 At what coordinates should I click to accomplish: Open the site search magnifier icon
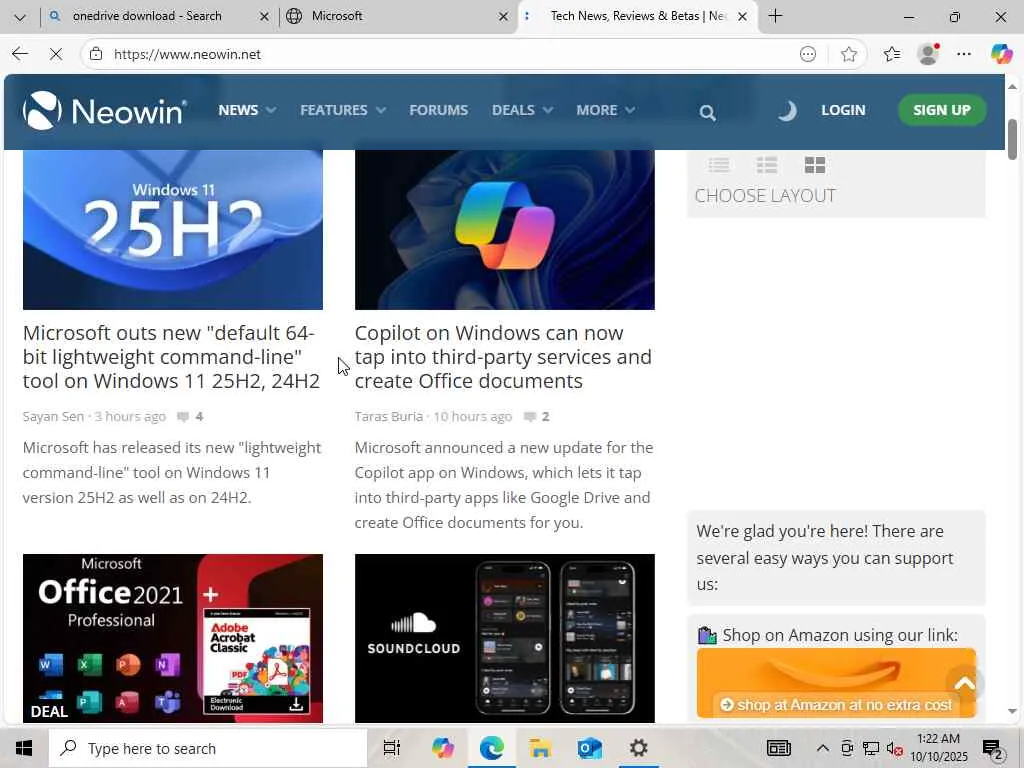click(x=707, y=112)
